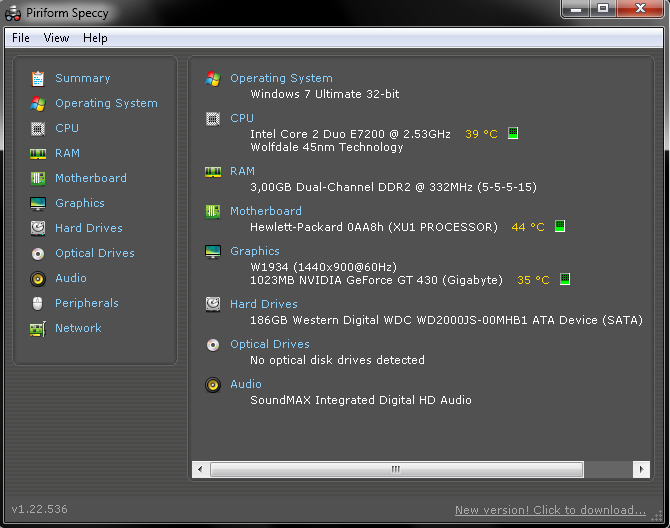The height and width of the screenshot is (528, 670).
Task: Minimize the Speccy window
Action: pos(576,9)
